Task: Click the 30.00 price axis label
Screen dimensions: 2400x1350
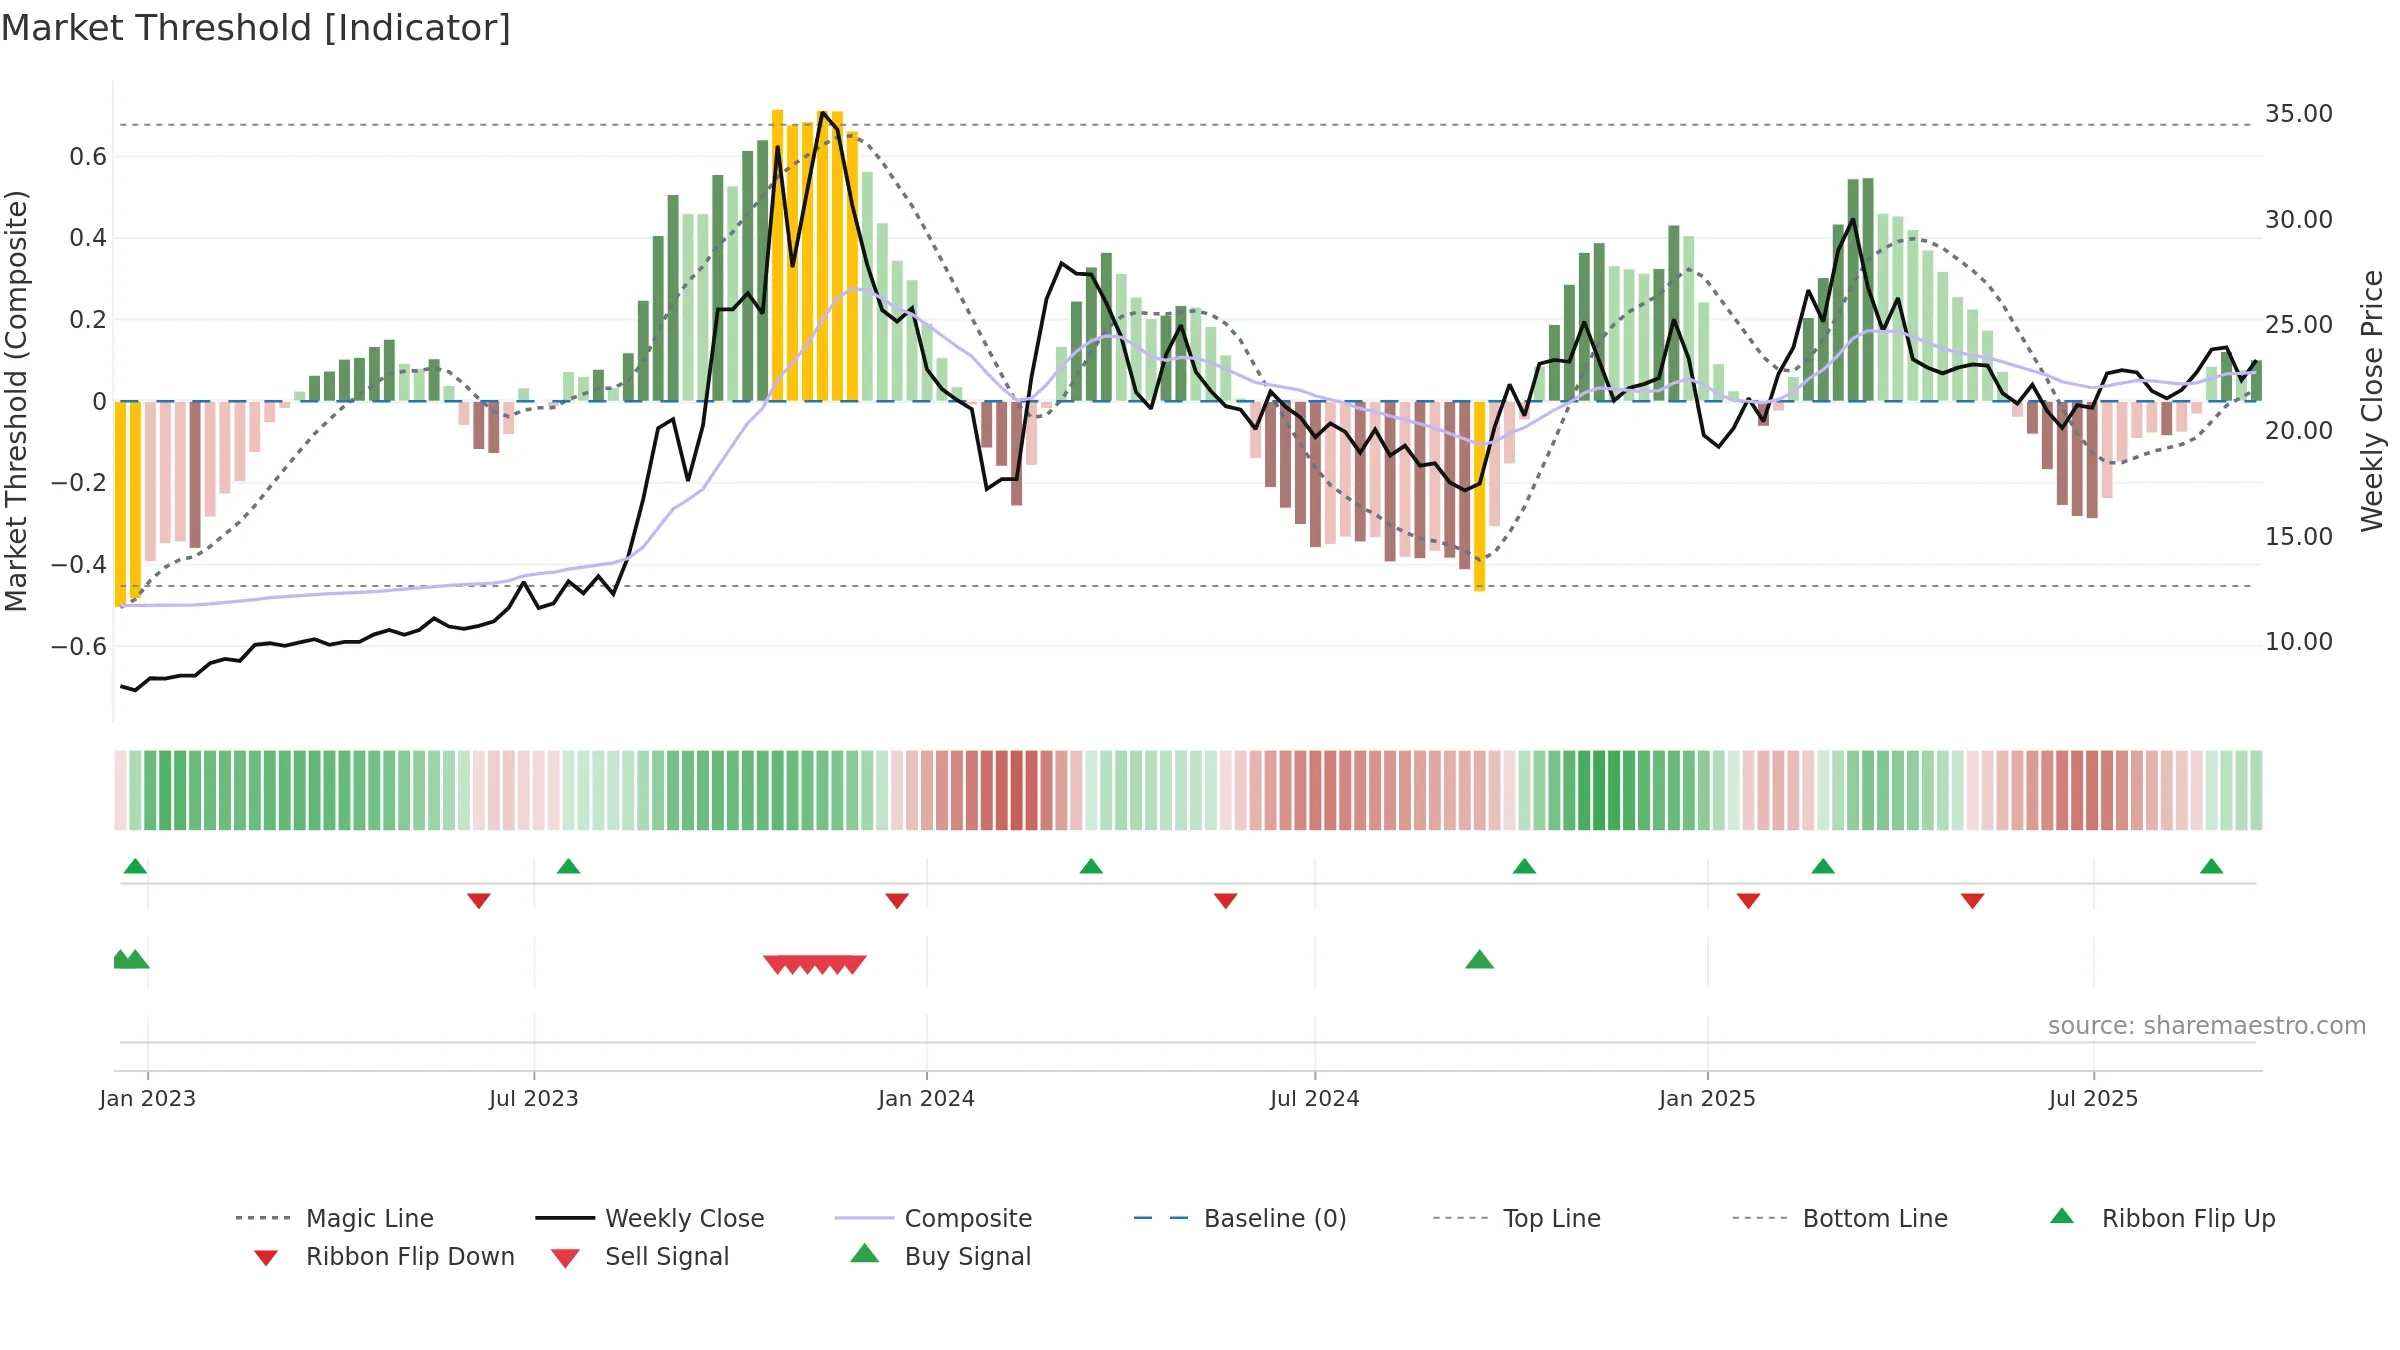Action: pos(2299,220)
